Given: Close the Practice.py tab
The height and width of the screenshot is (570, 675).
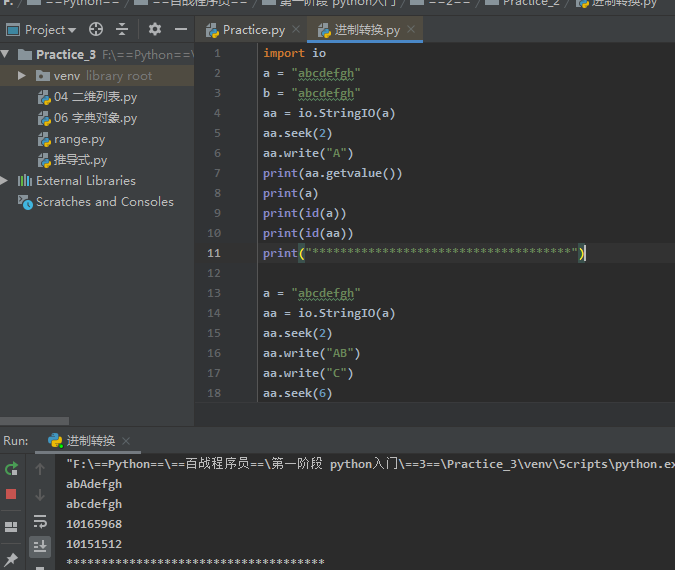Looking at the screenshot, I should [x=296, y=29].
